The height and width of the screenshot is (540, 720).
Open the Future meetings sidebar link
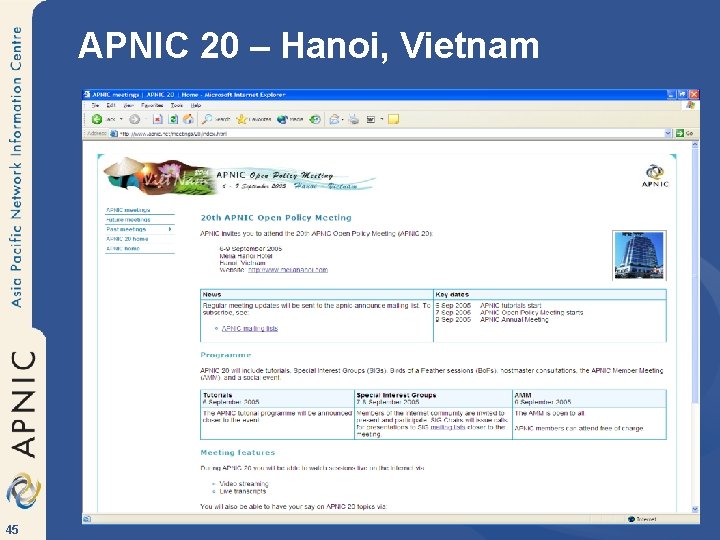pyautogui.click(x=128, y=219)
